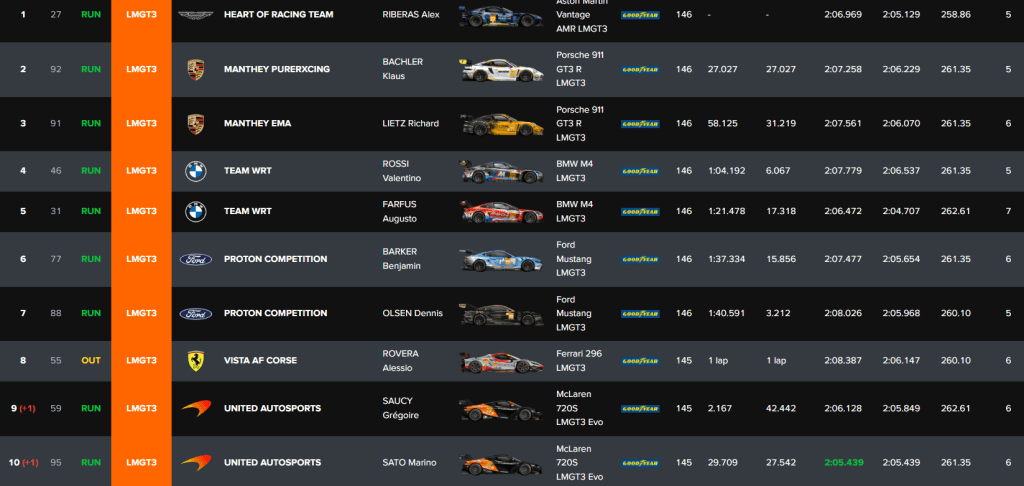Click UNITED AUTOSPORTS in Sato's row
This screenshot has width=1024, height=486.
click(272, 462)
